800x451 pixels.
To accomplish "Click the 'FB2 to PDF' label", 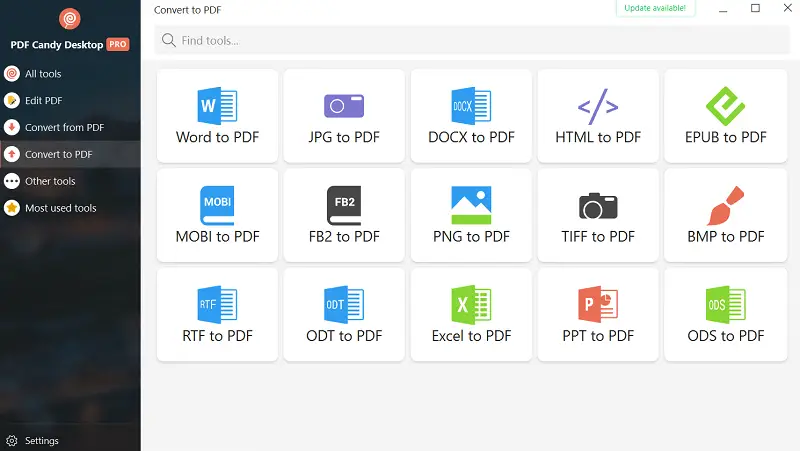I will tap(344, 237).
